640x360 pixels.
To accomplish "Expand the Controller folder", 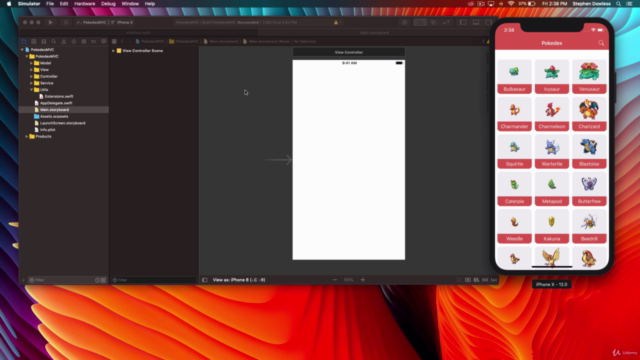I will tap(31, 76).
